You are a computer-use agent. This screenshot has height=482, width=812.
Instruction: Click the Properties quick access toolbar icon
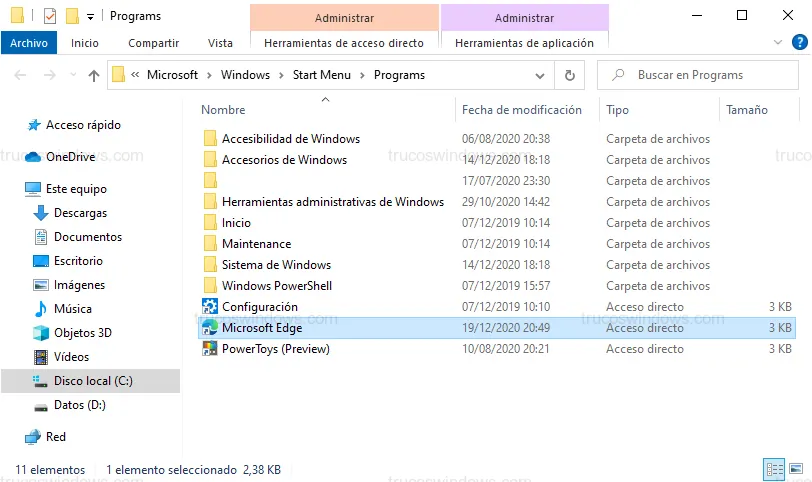[x=49, y=16]
